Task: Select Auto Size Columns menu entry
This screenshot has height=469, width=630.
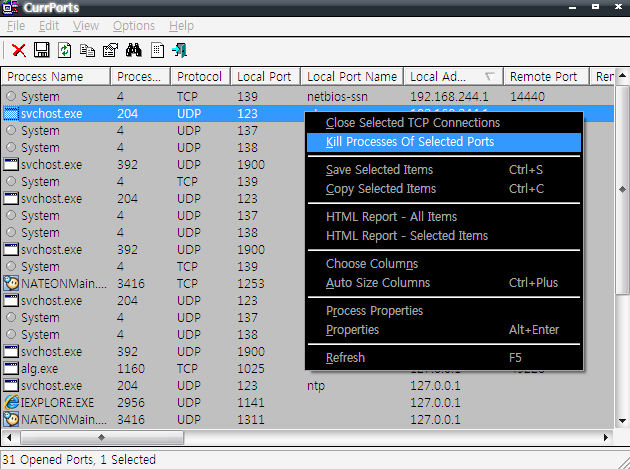Action: (444, 283)
